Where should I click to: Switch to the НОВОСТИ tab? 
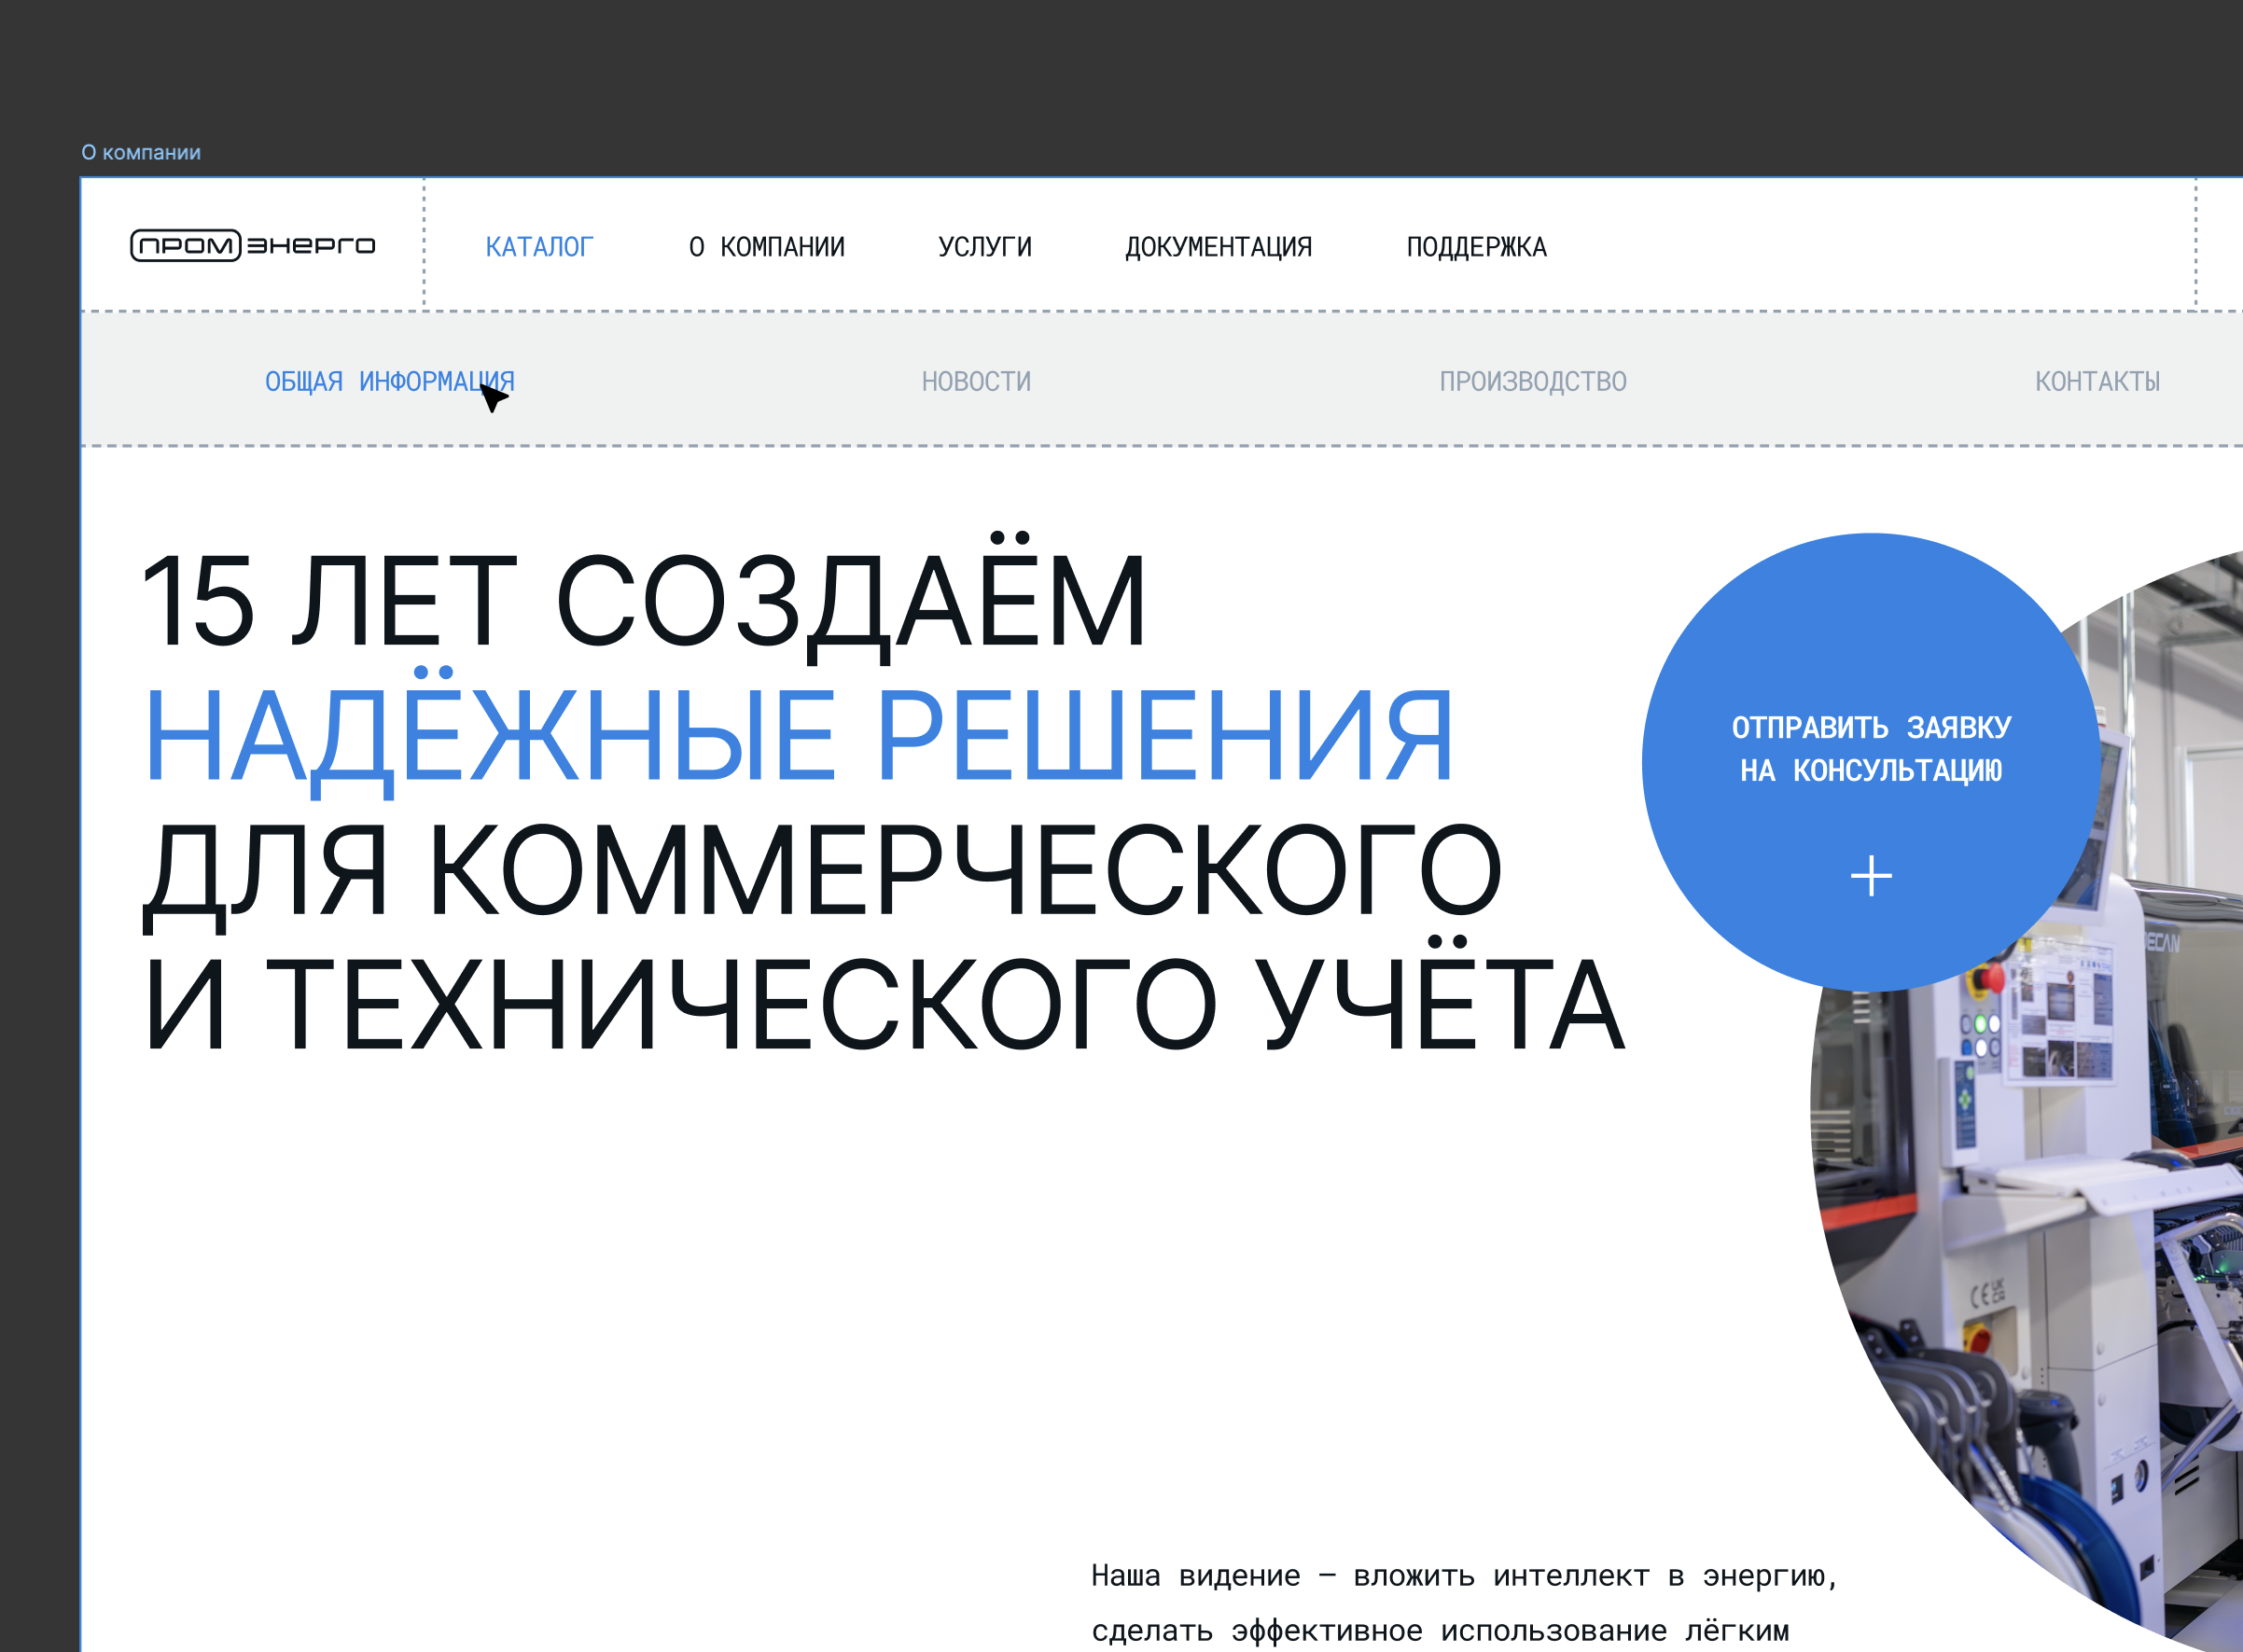976,382
